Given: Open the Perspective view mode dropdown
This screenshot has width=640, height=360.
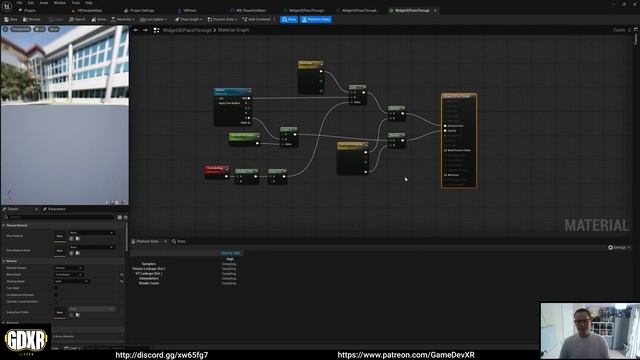Looking at the screenshot, I should click(x=20, y=29).
